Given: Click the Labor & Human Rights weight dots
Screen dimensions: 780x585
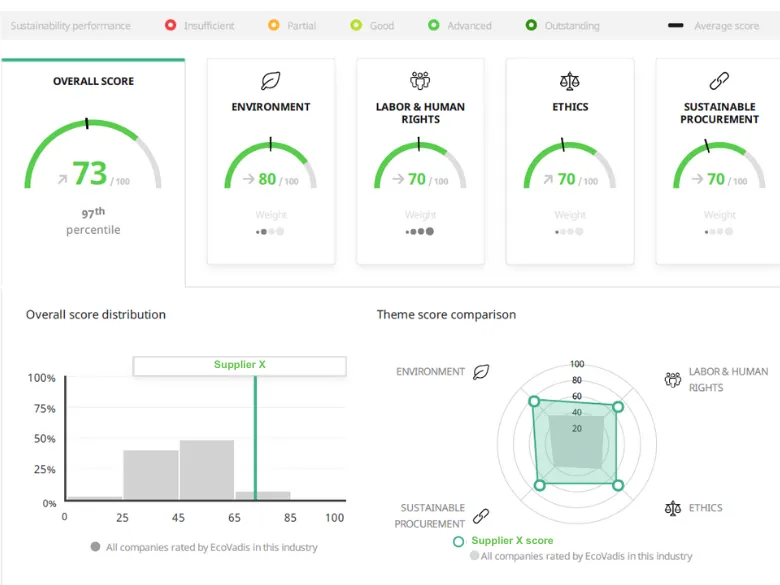Looking at the screenshot, I should pos(420,231).
